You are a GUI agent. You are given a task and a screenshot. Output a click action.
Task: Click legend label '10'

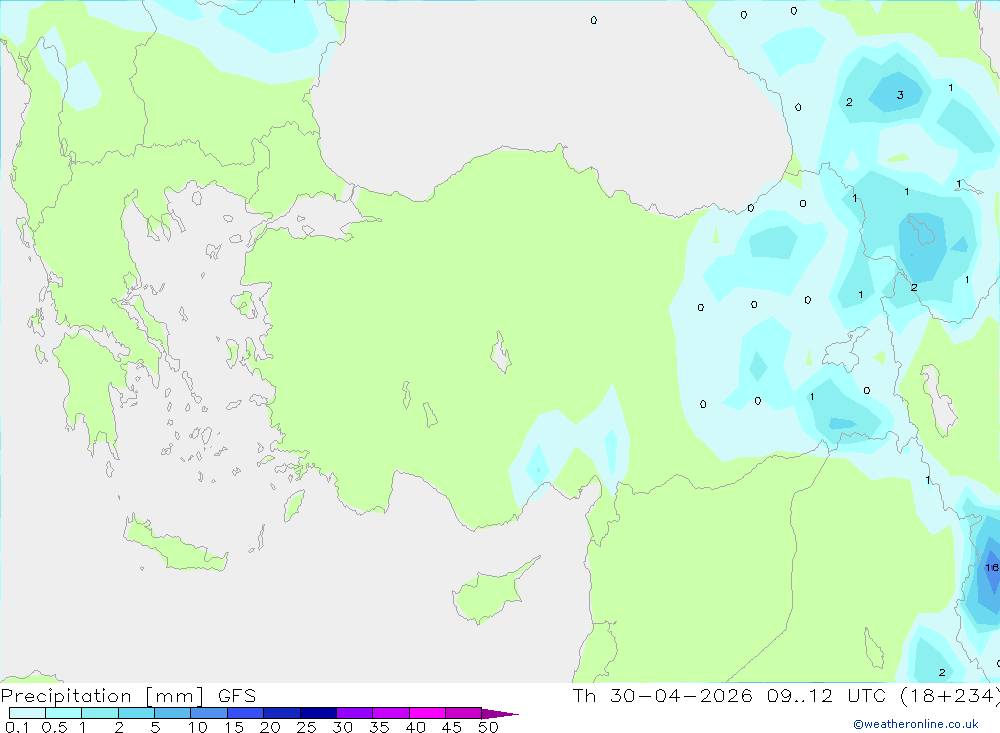click(x=198, y=727)
